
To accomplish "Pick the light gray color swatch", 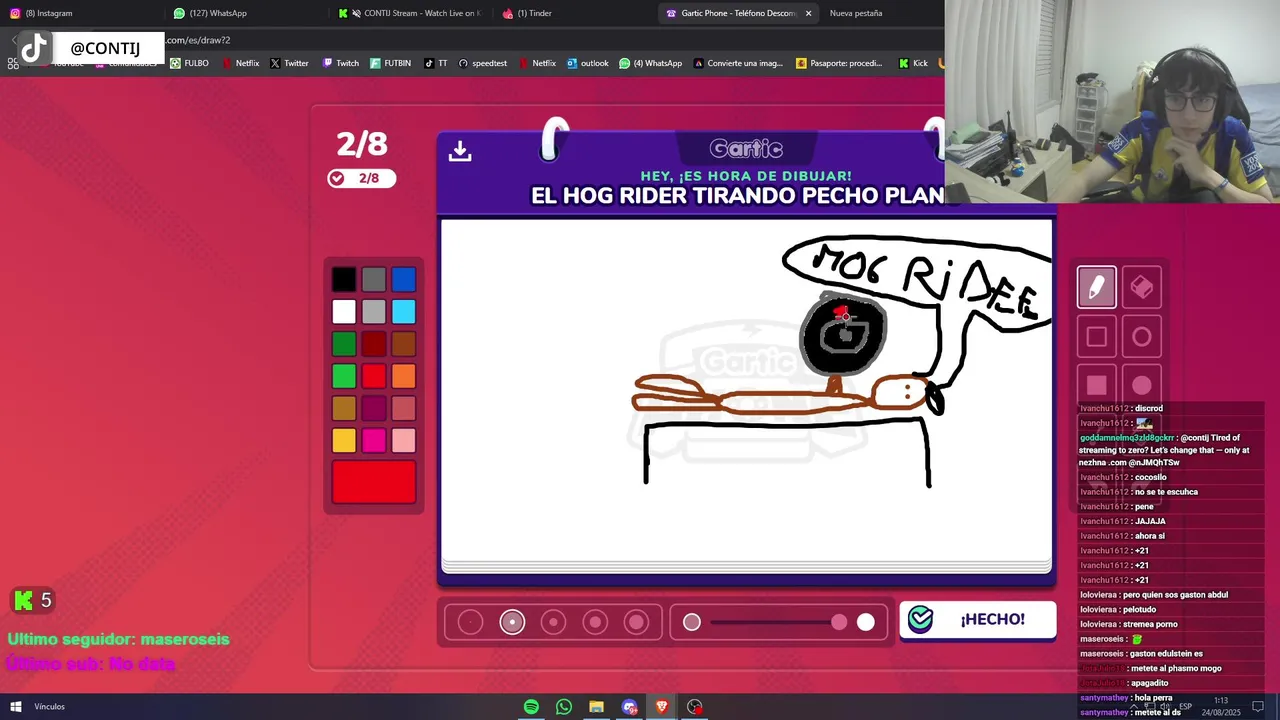I will point(373,312).
